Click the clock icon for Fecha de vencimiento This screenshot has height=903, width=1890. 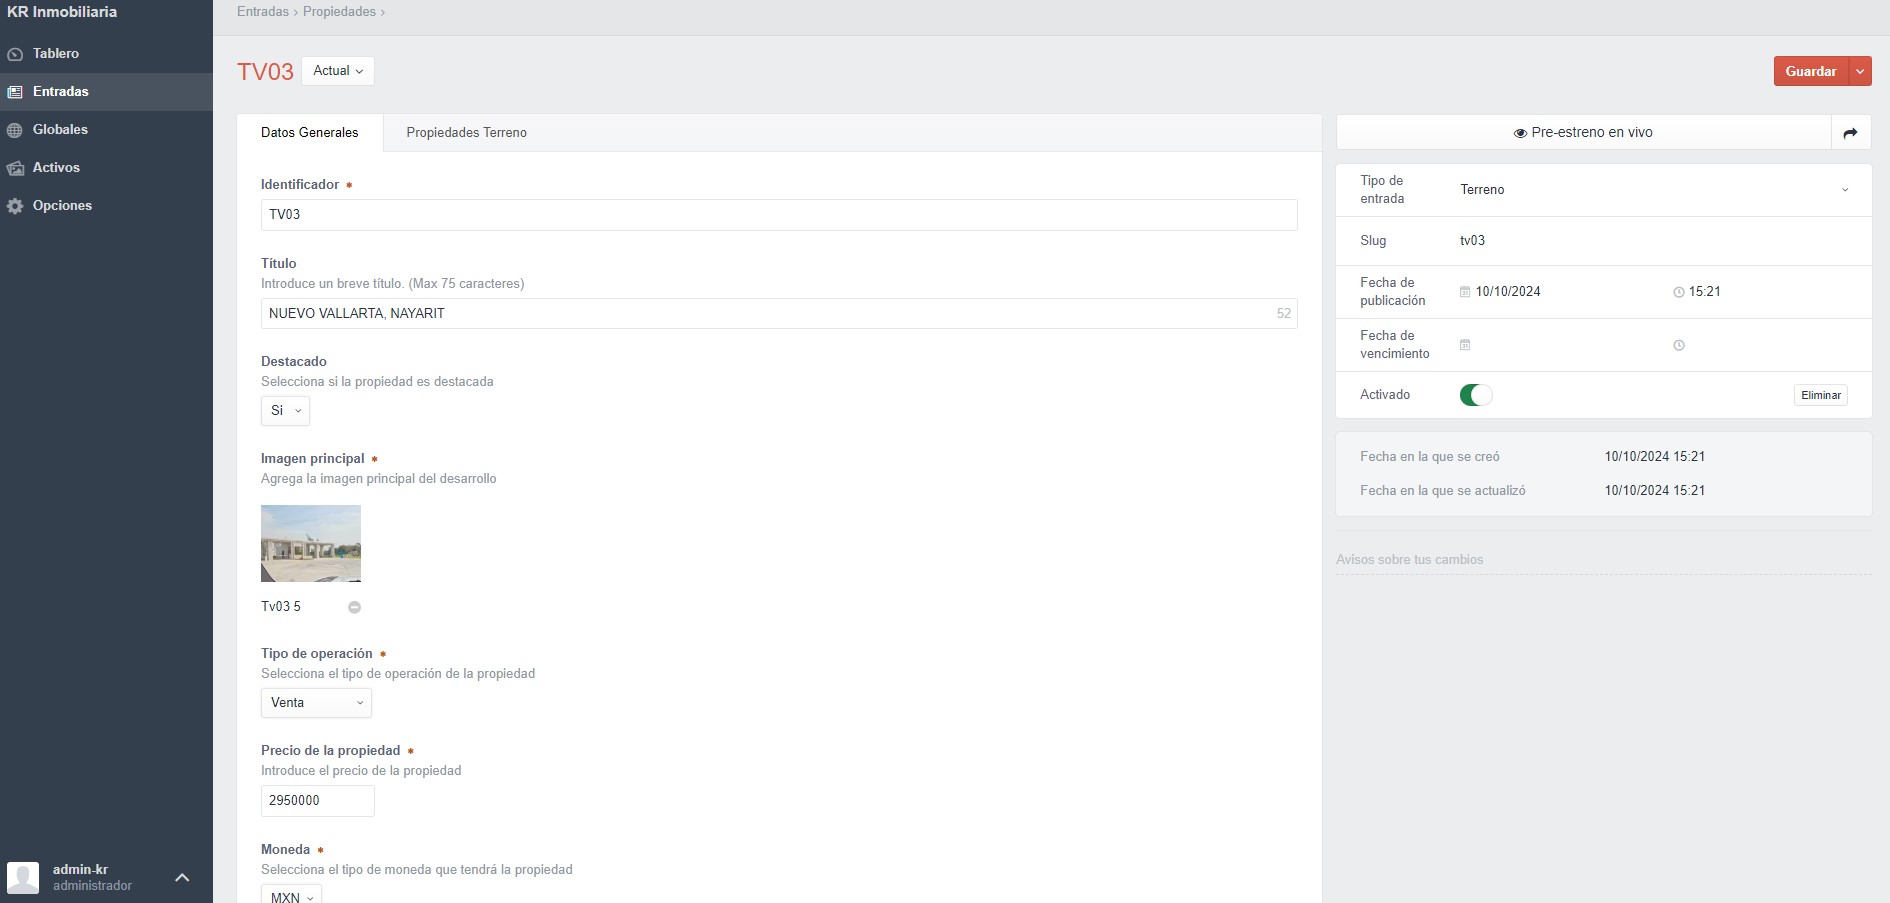[1679, 345]
